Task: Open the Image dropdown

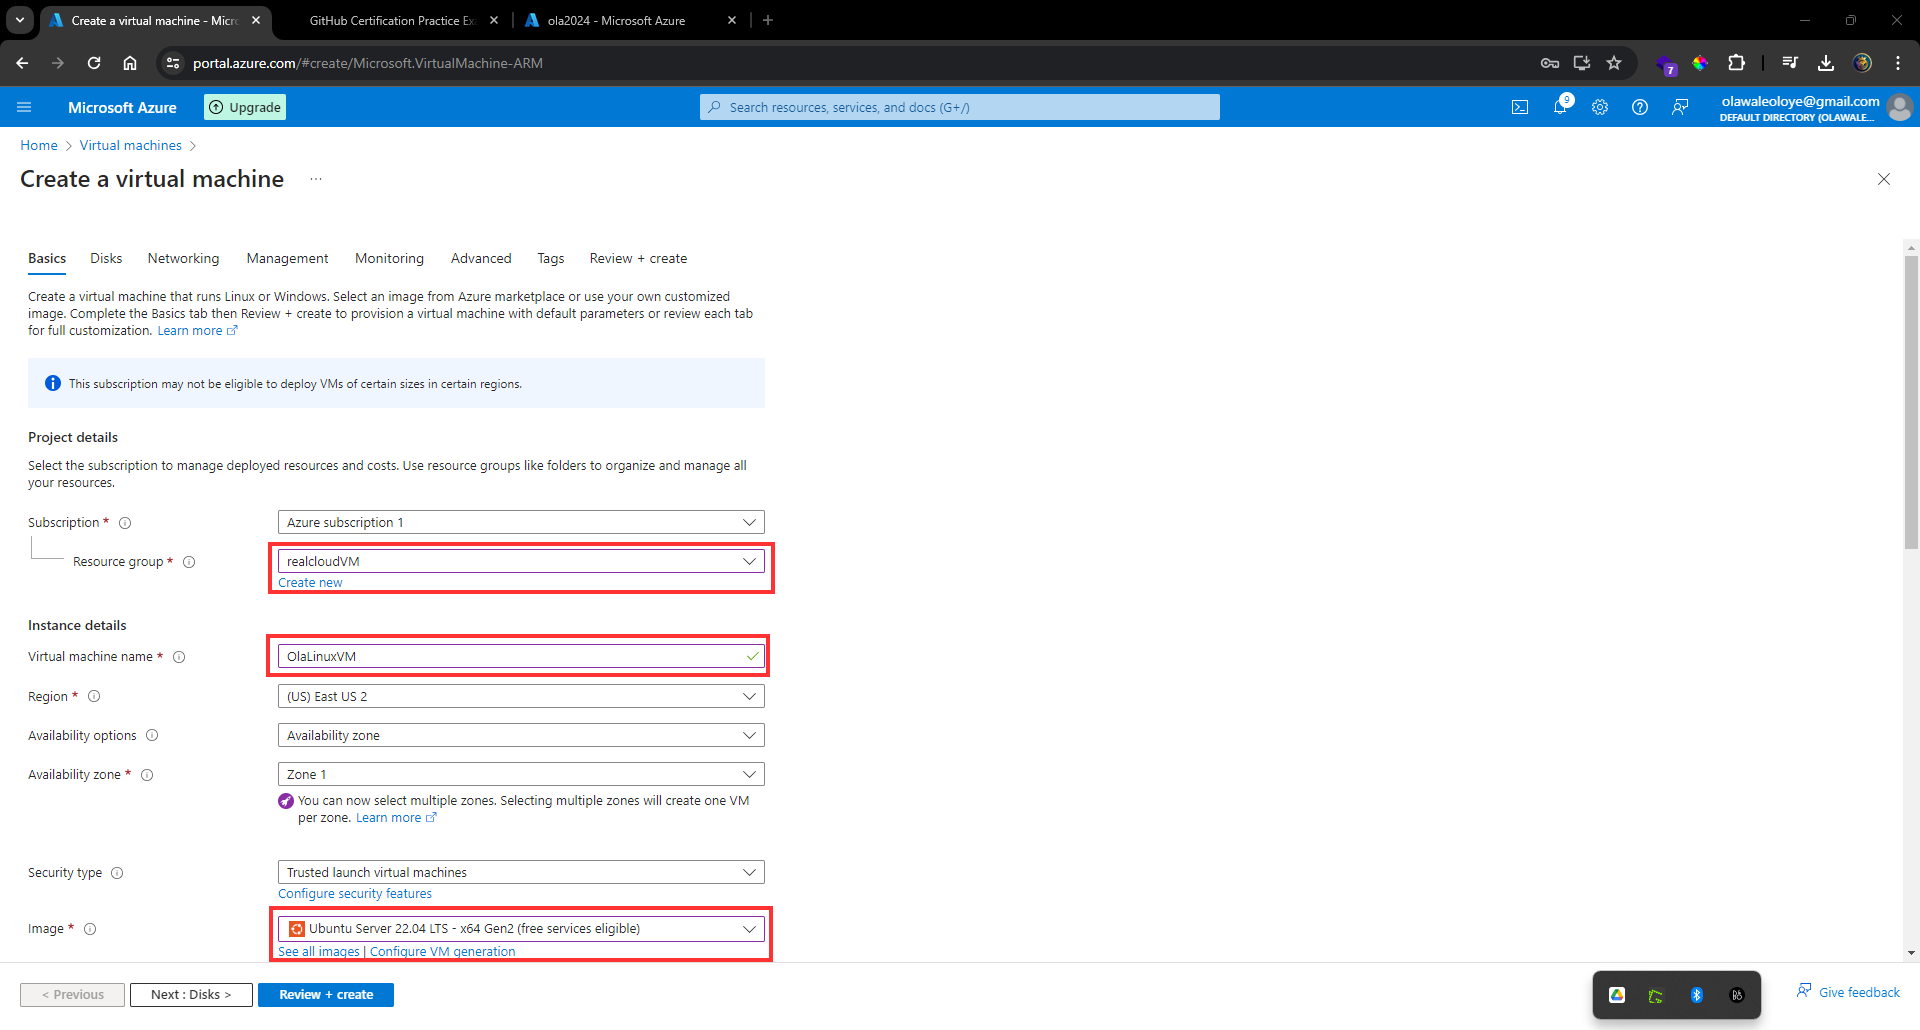Action: [521, 928]
